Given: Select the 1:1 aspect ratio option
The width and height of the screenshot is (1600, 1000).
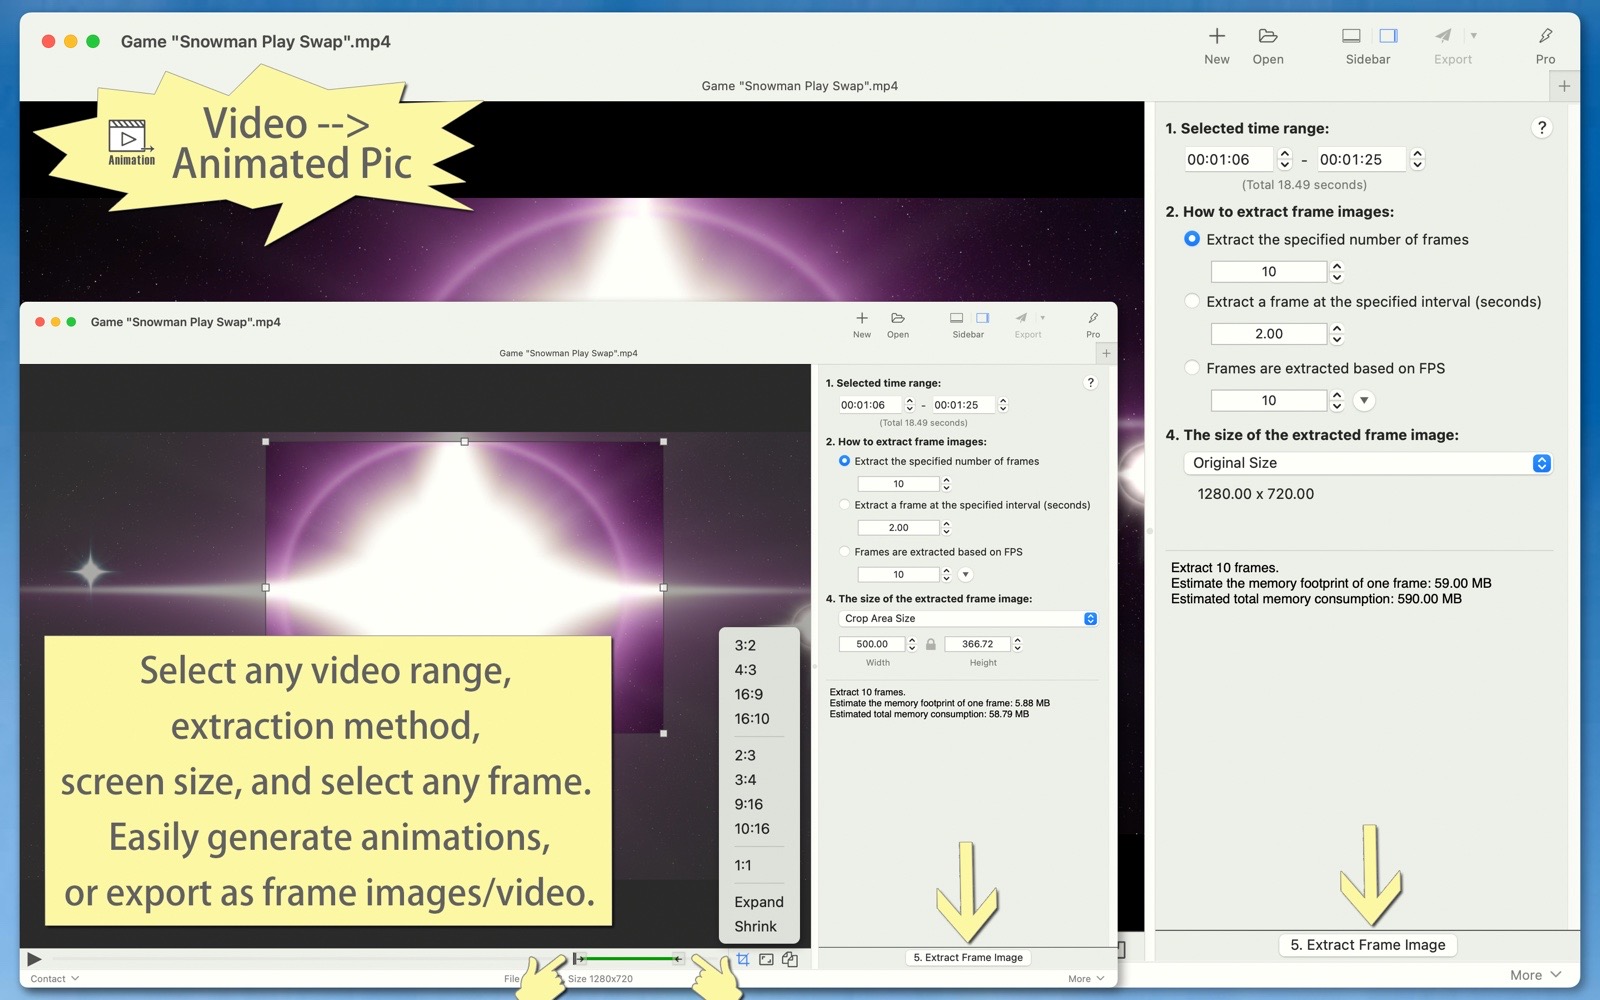Looking at the screenshot, I should (x=743, y=865).
